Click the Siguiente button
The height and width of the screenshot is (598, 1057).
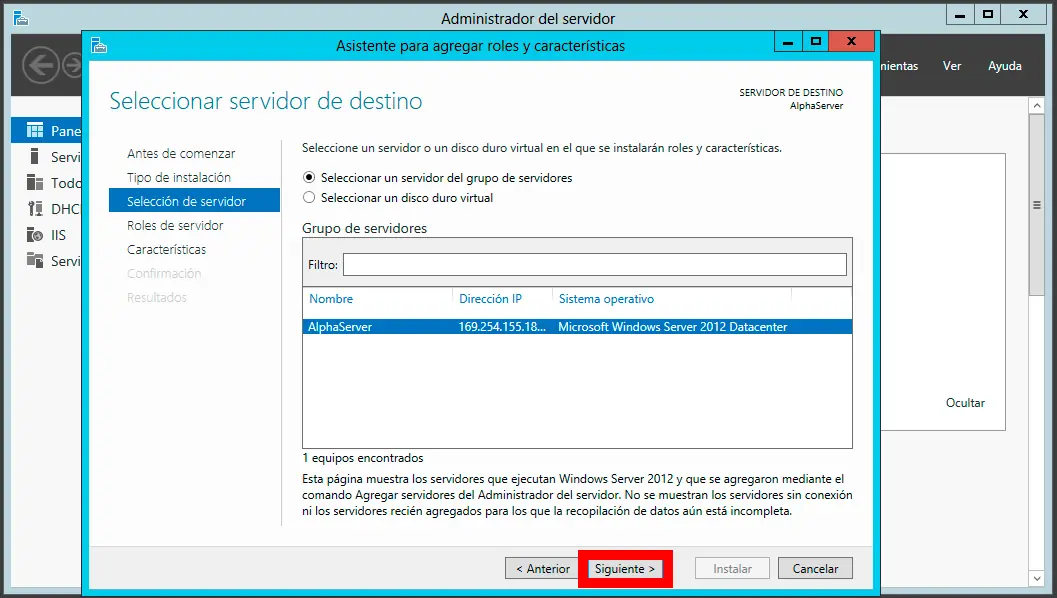pyautogui.click(x=624, y=568)
